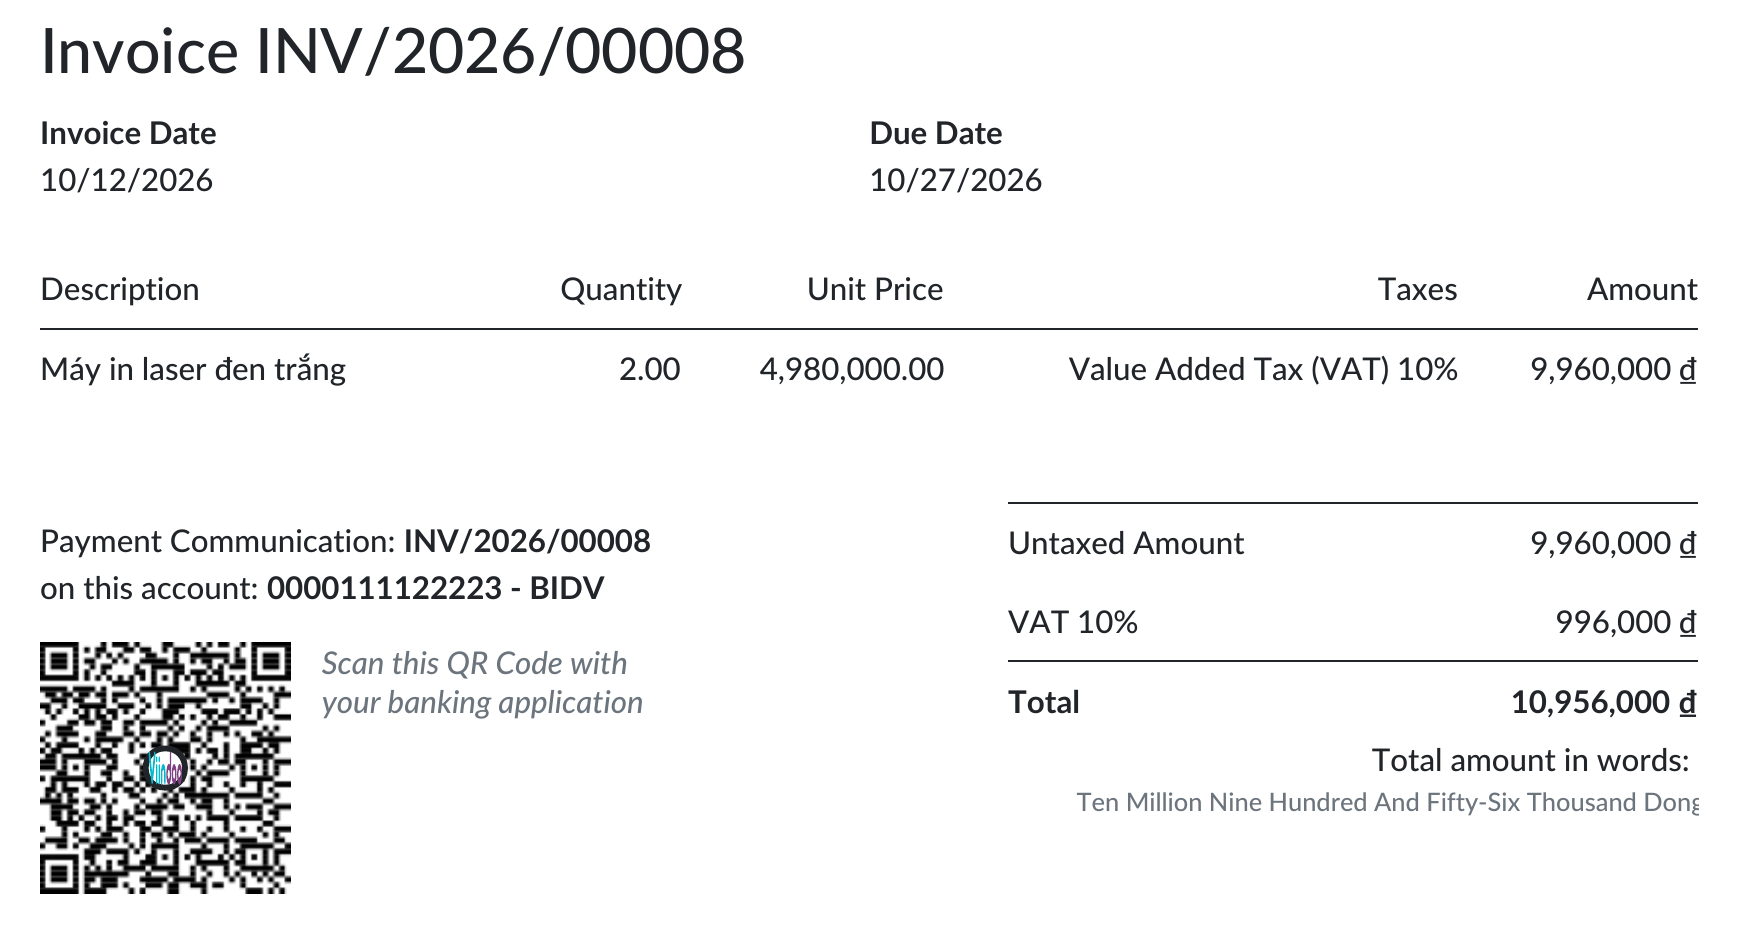
Task: Select the Invoice Date value 10/12/2026
Action: pos(127,180)
